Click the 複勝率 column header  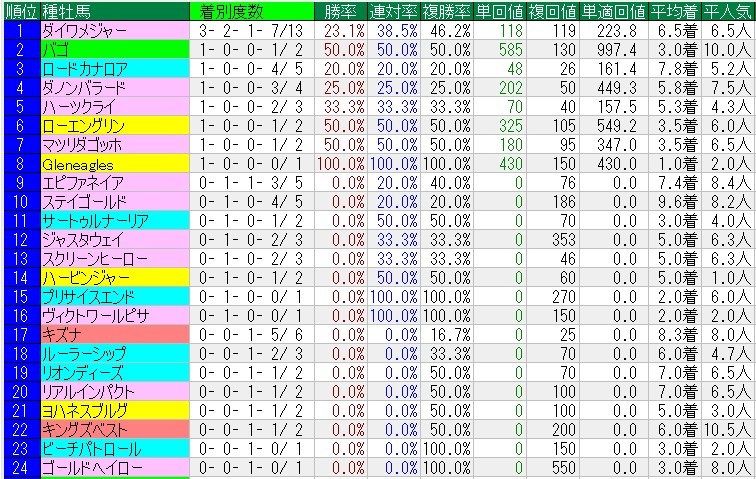[446, 12]
